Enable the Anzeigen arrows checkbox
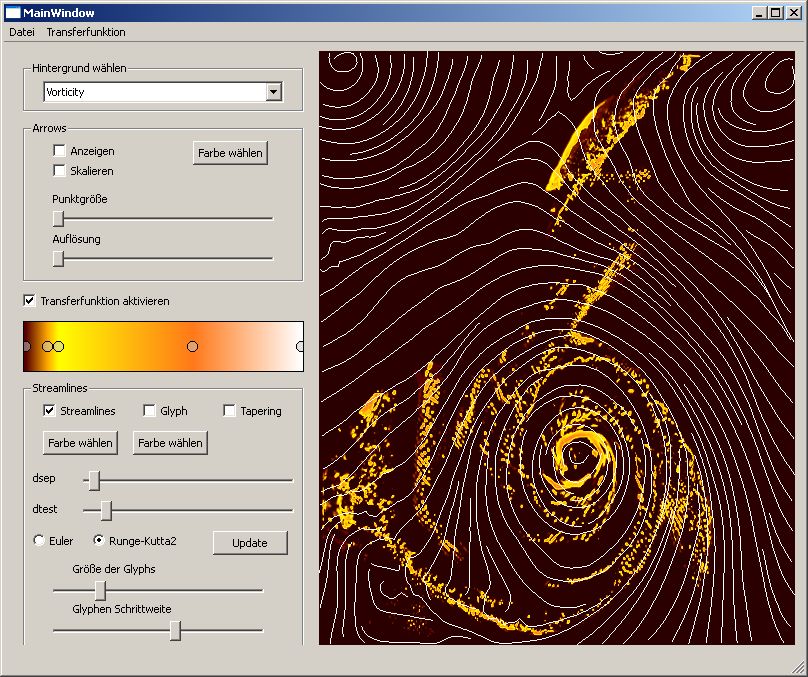808x677 pixels. pos(60,151)
